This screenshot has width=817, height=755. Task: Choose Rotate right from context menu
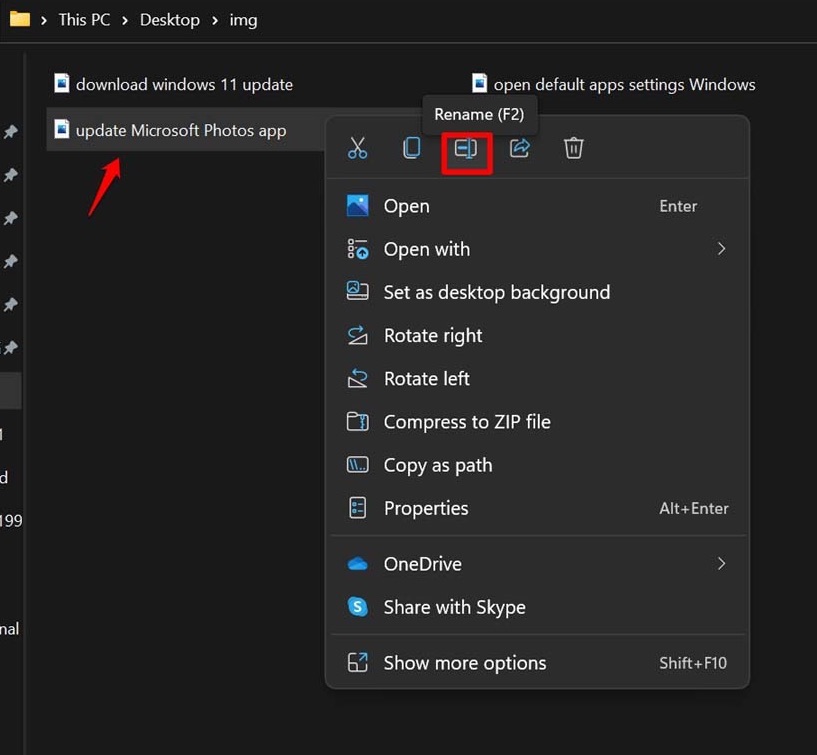point(433,336)
